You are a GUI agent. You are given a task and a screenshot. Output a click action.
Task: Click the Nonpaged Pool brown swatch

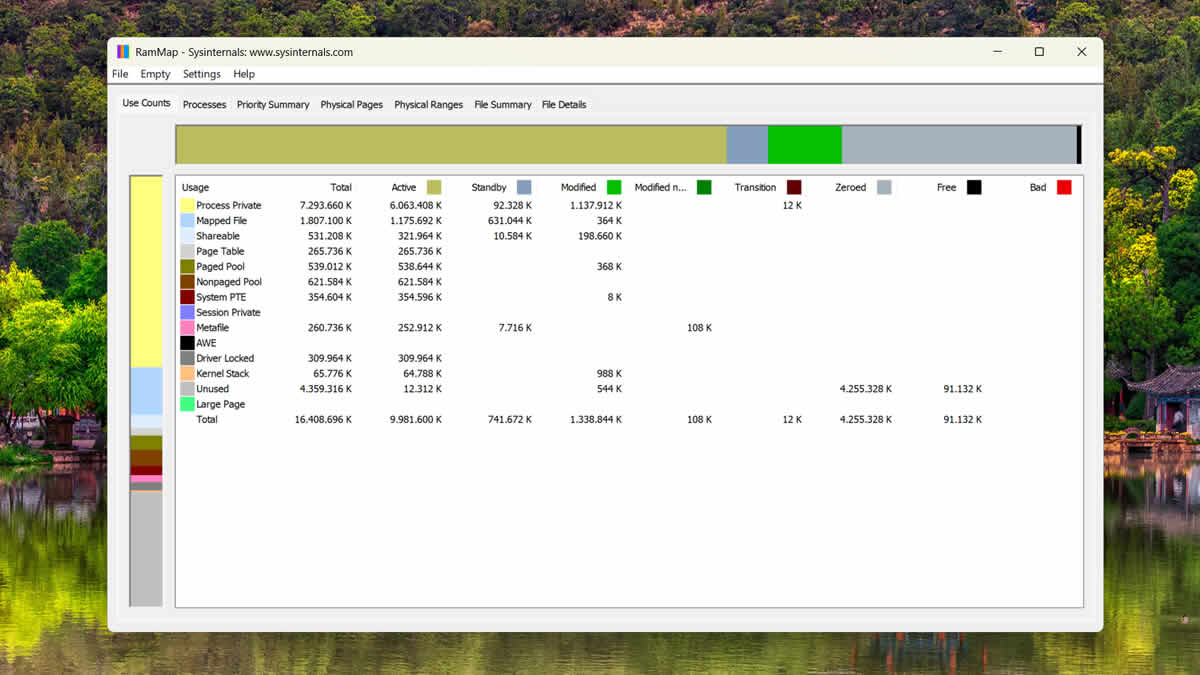[x=187, y=282]
